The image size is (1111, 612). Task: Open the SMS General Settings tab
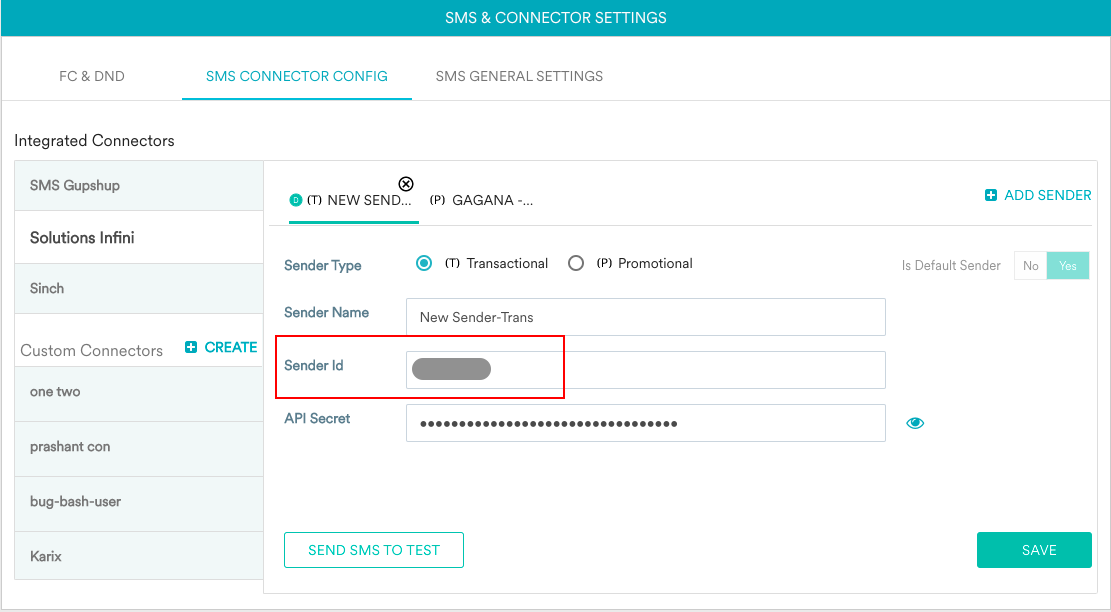click(519, 76)
